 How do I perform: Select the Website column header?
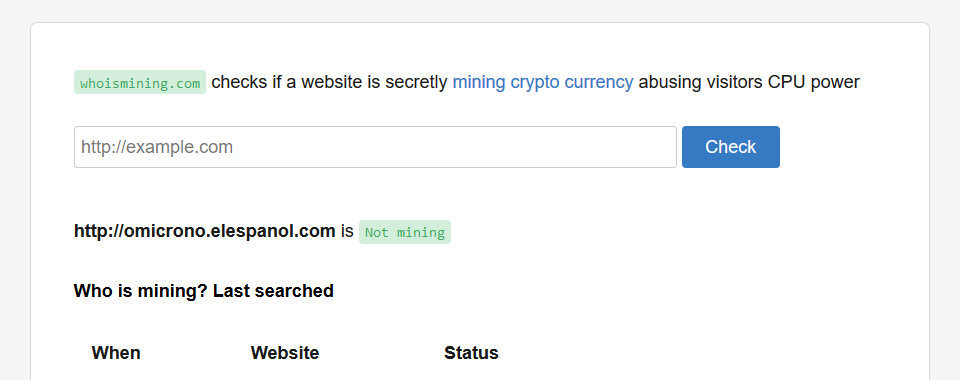pyautogui.click(x=285, y=353)
